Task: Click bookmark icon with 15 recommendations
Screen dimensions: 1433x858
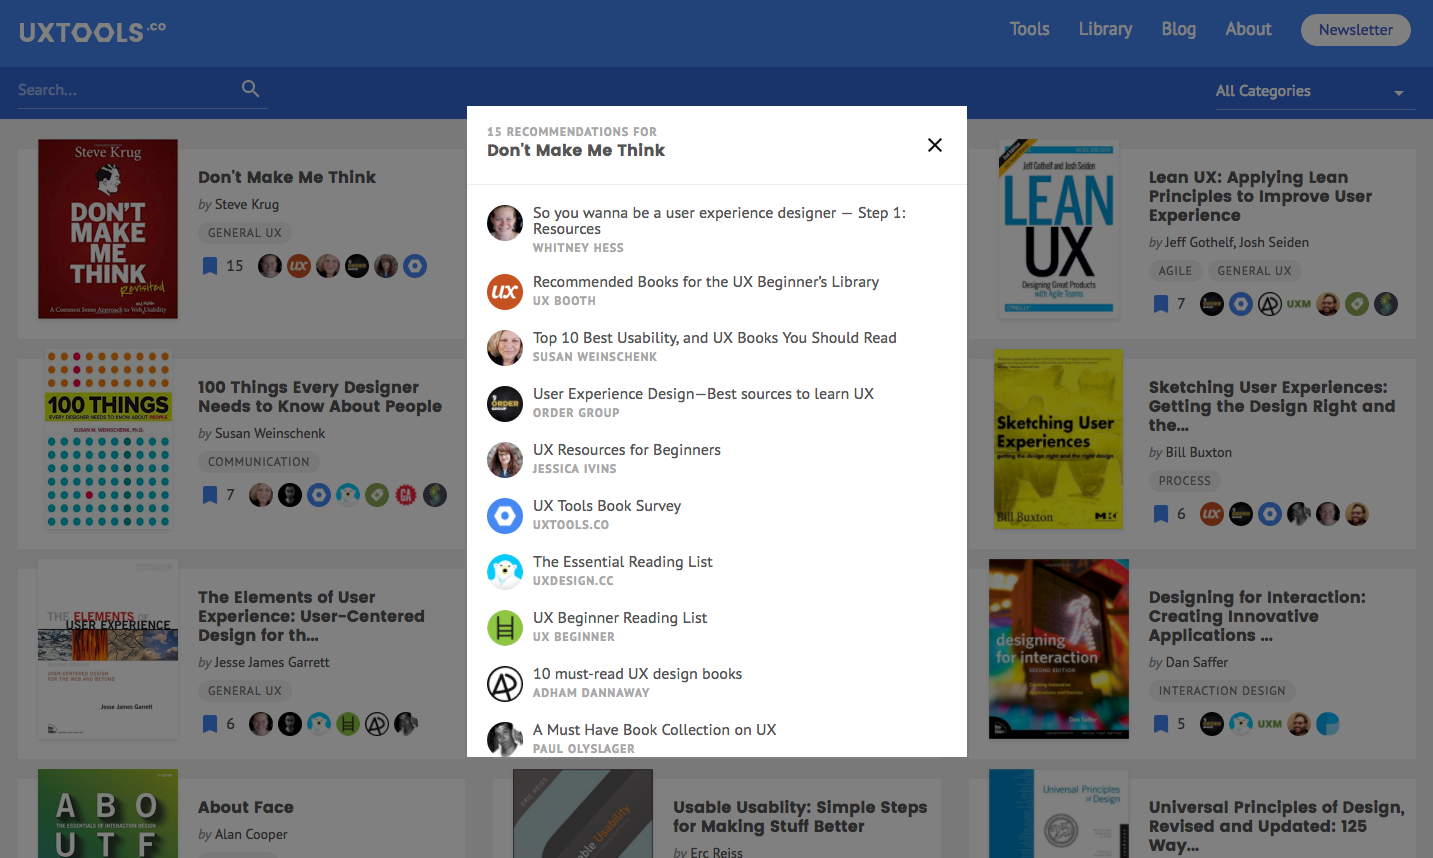Action: coord(210,266)
